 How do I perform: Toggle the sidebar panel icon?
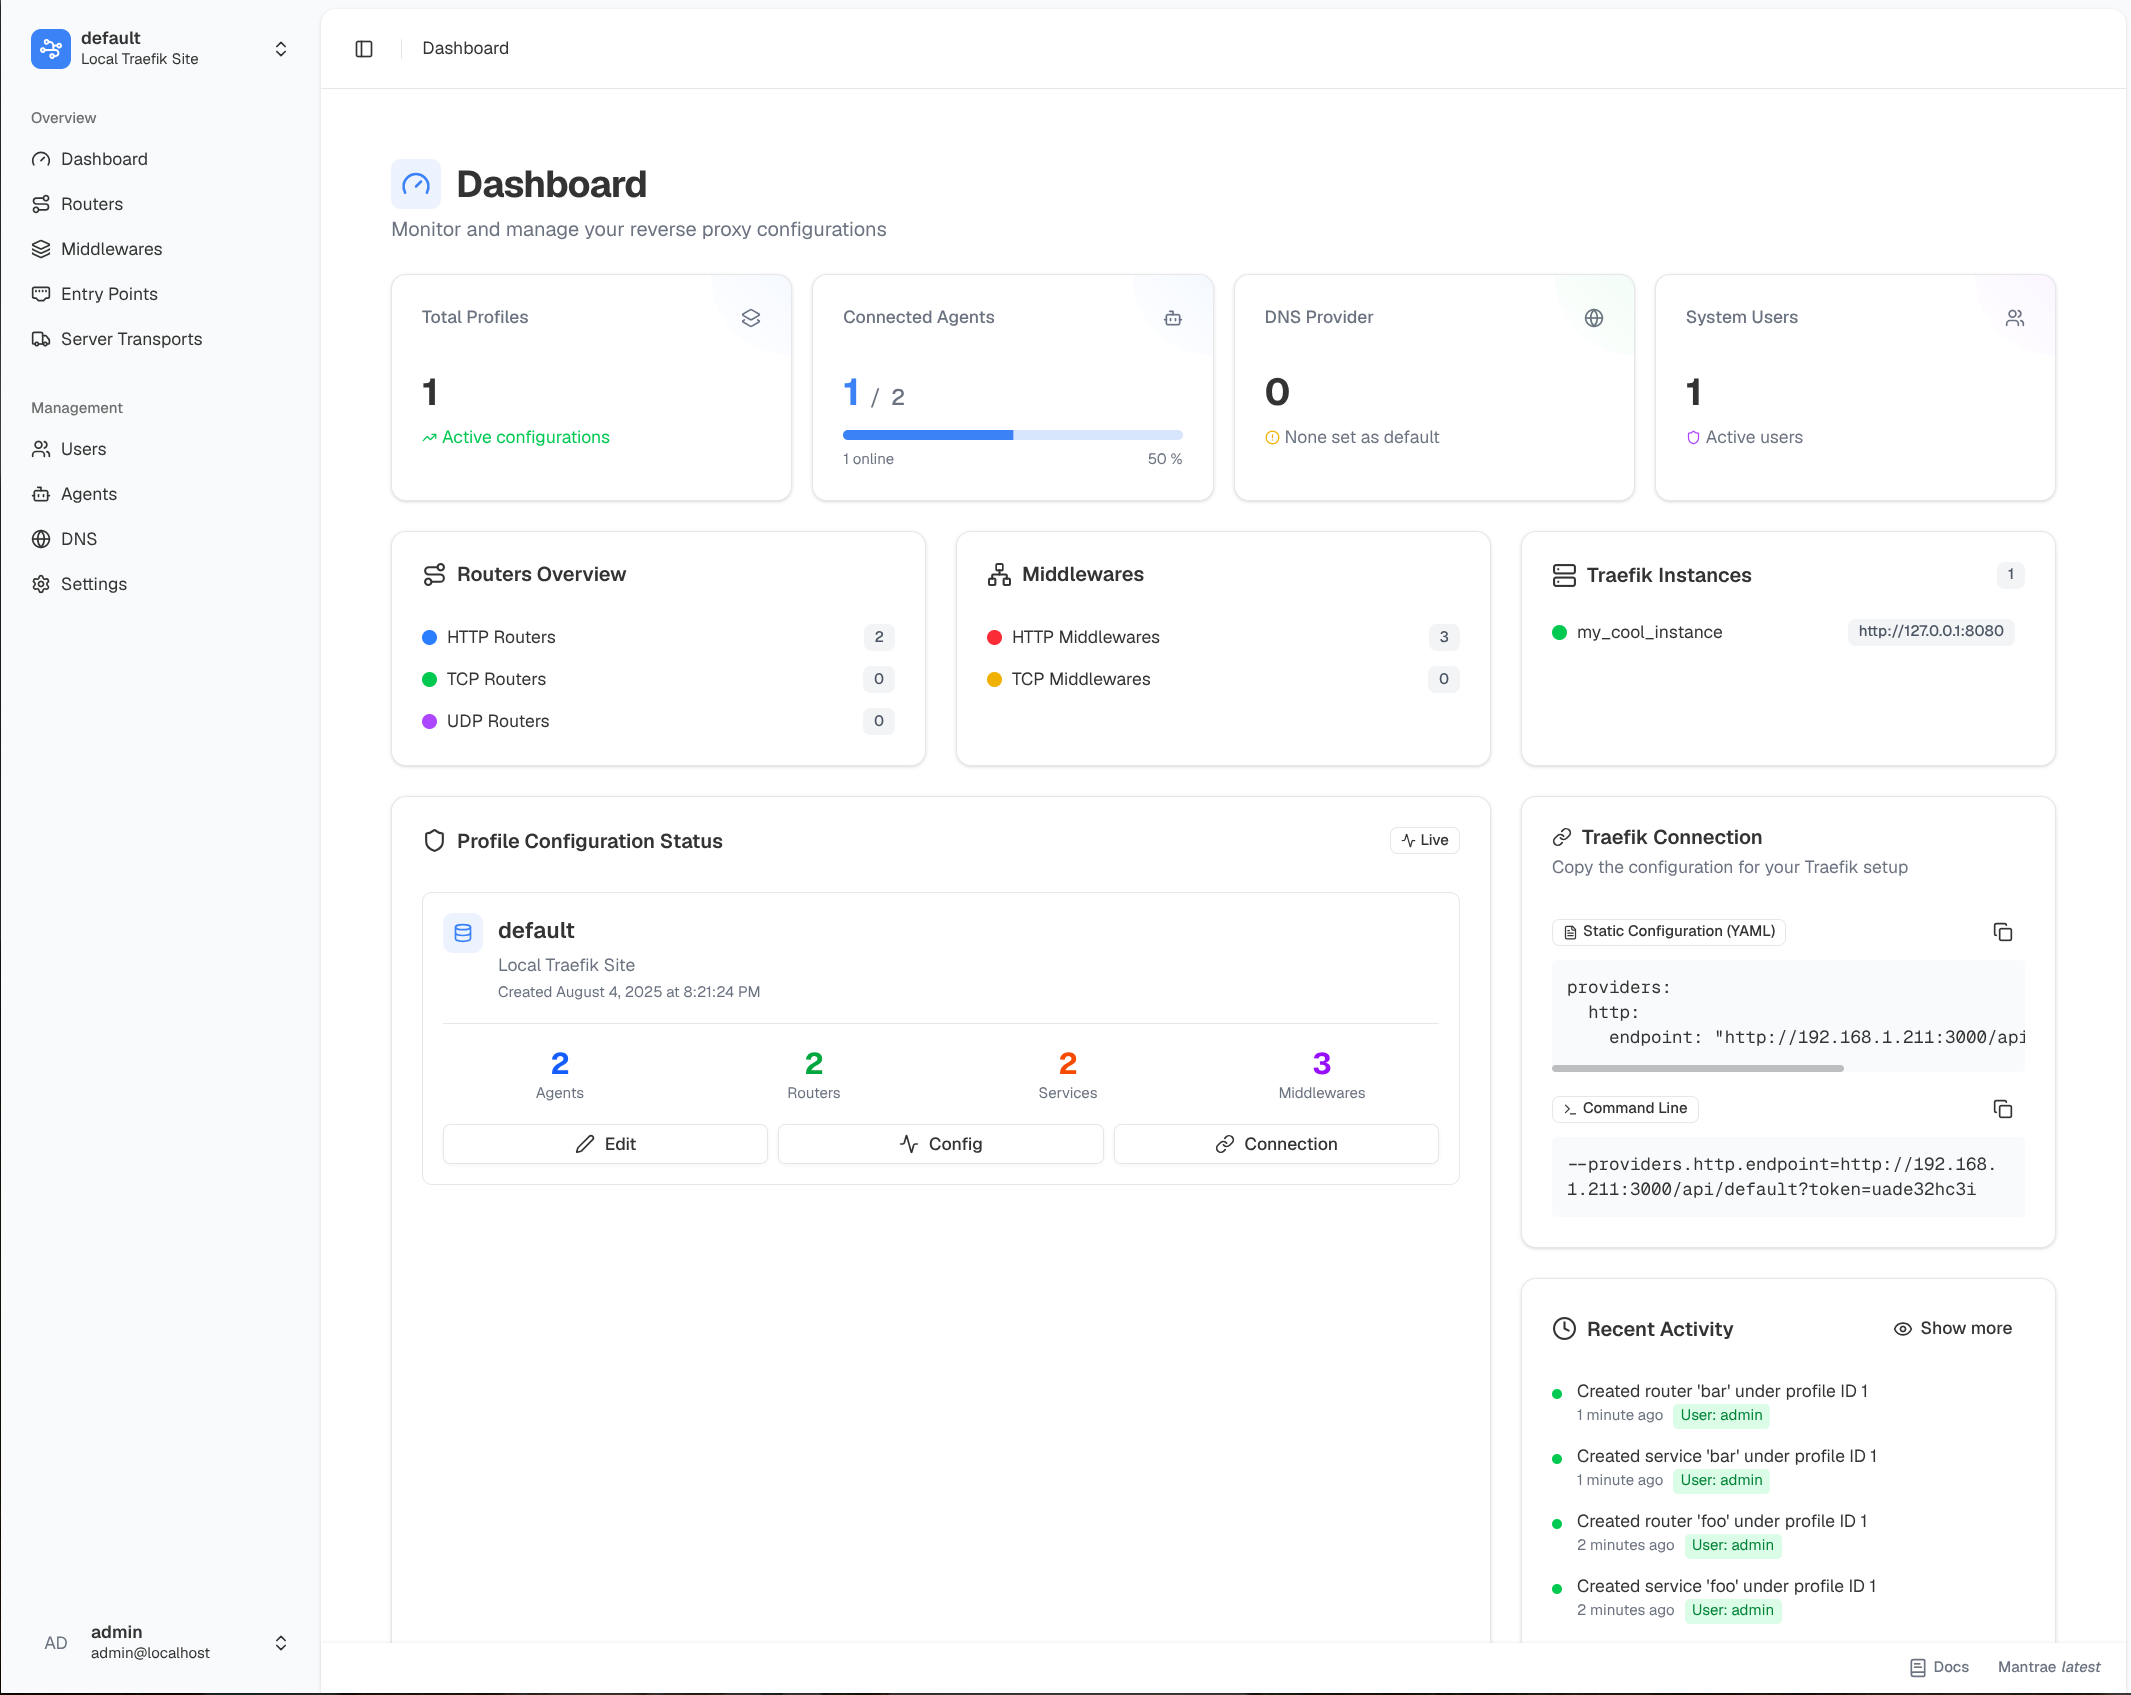364,49
